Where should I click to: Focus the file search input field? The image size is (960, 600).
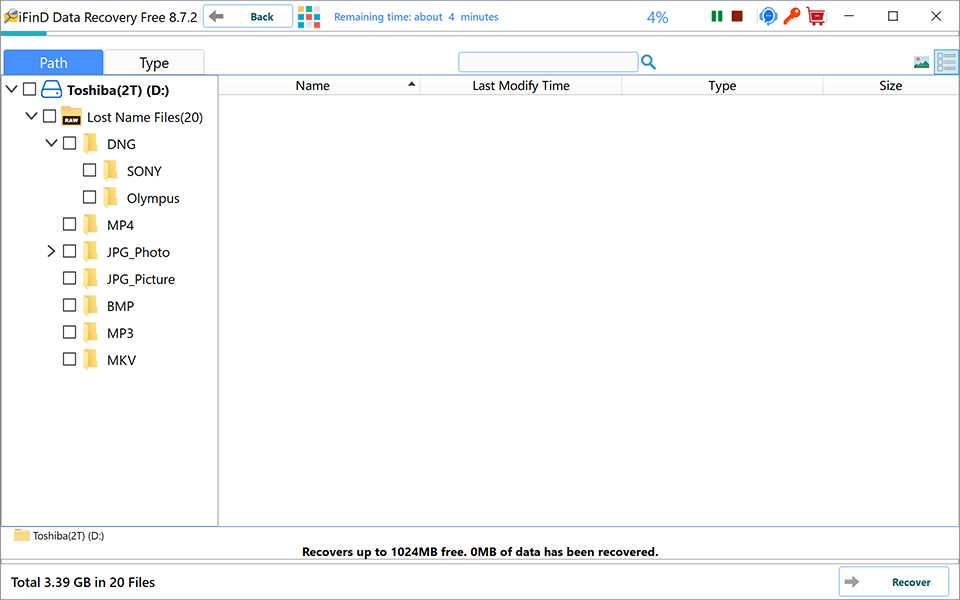point(548,62)
